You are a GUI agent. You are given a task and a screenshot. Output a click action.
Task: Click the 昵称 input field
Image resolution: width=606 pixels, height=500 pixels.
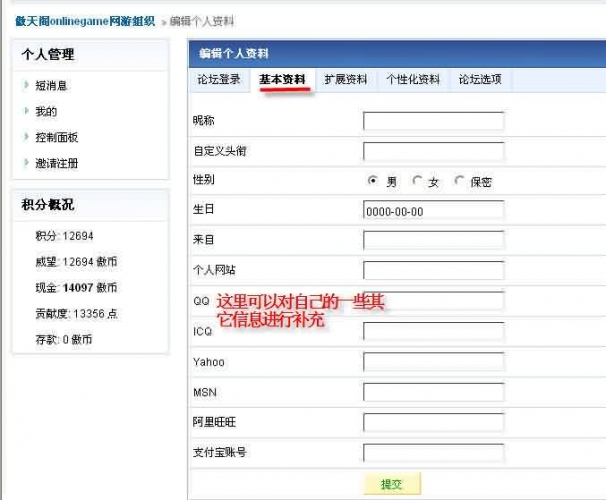coord(433,122)
